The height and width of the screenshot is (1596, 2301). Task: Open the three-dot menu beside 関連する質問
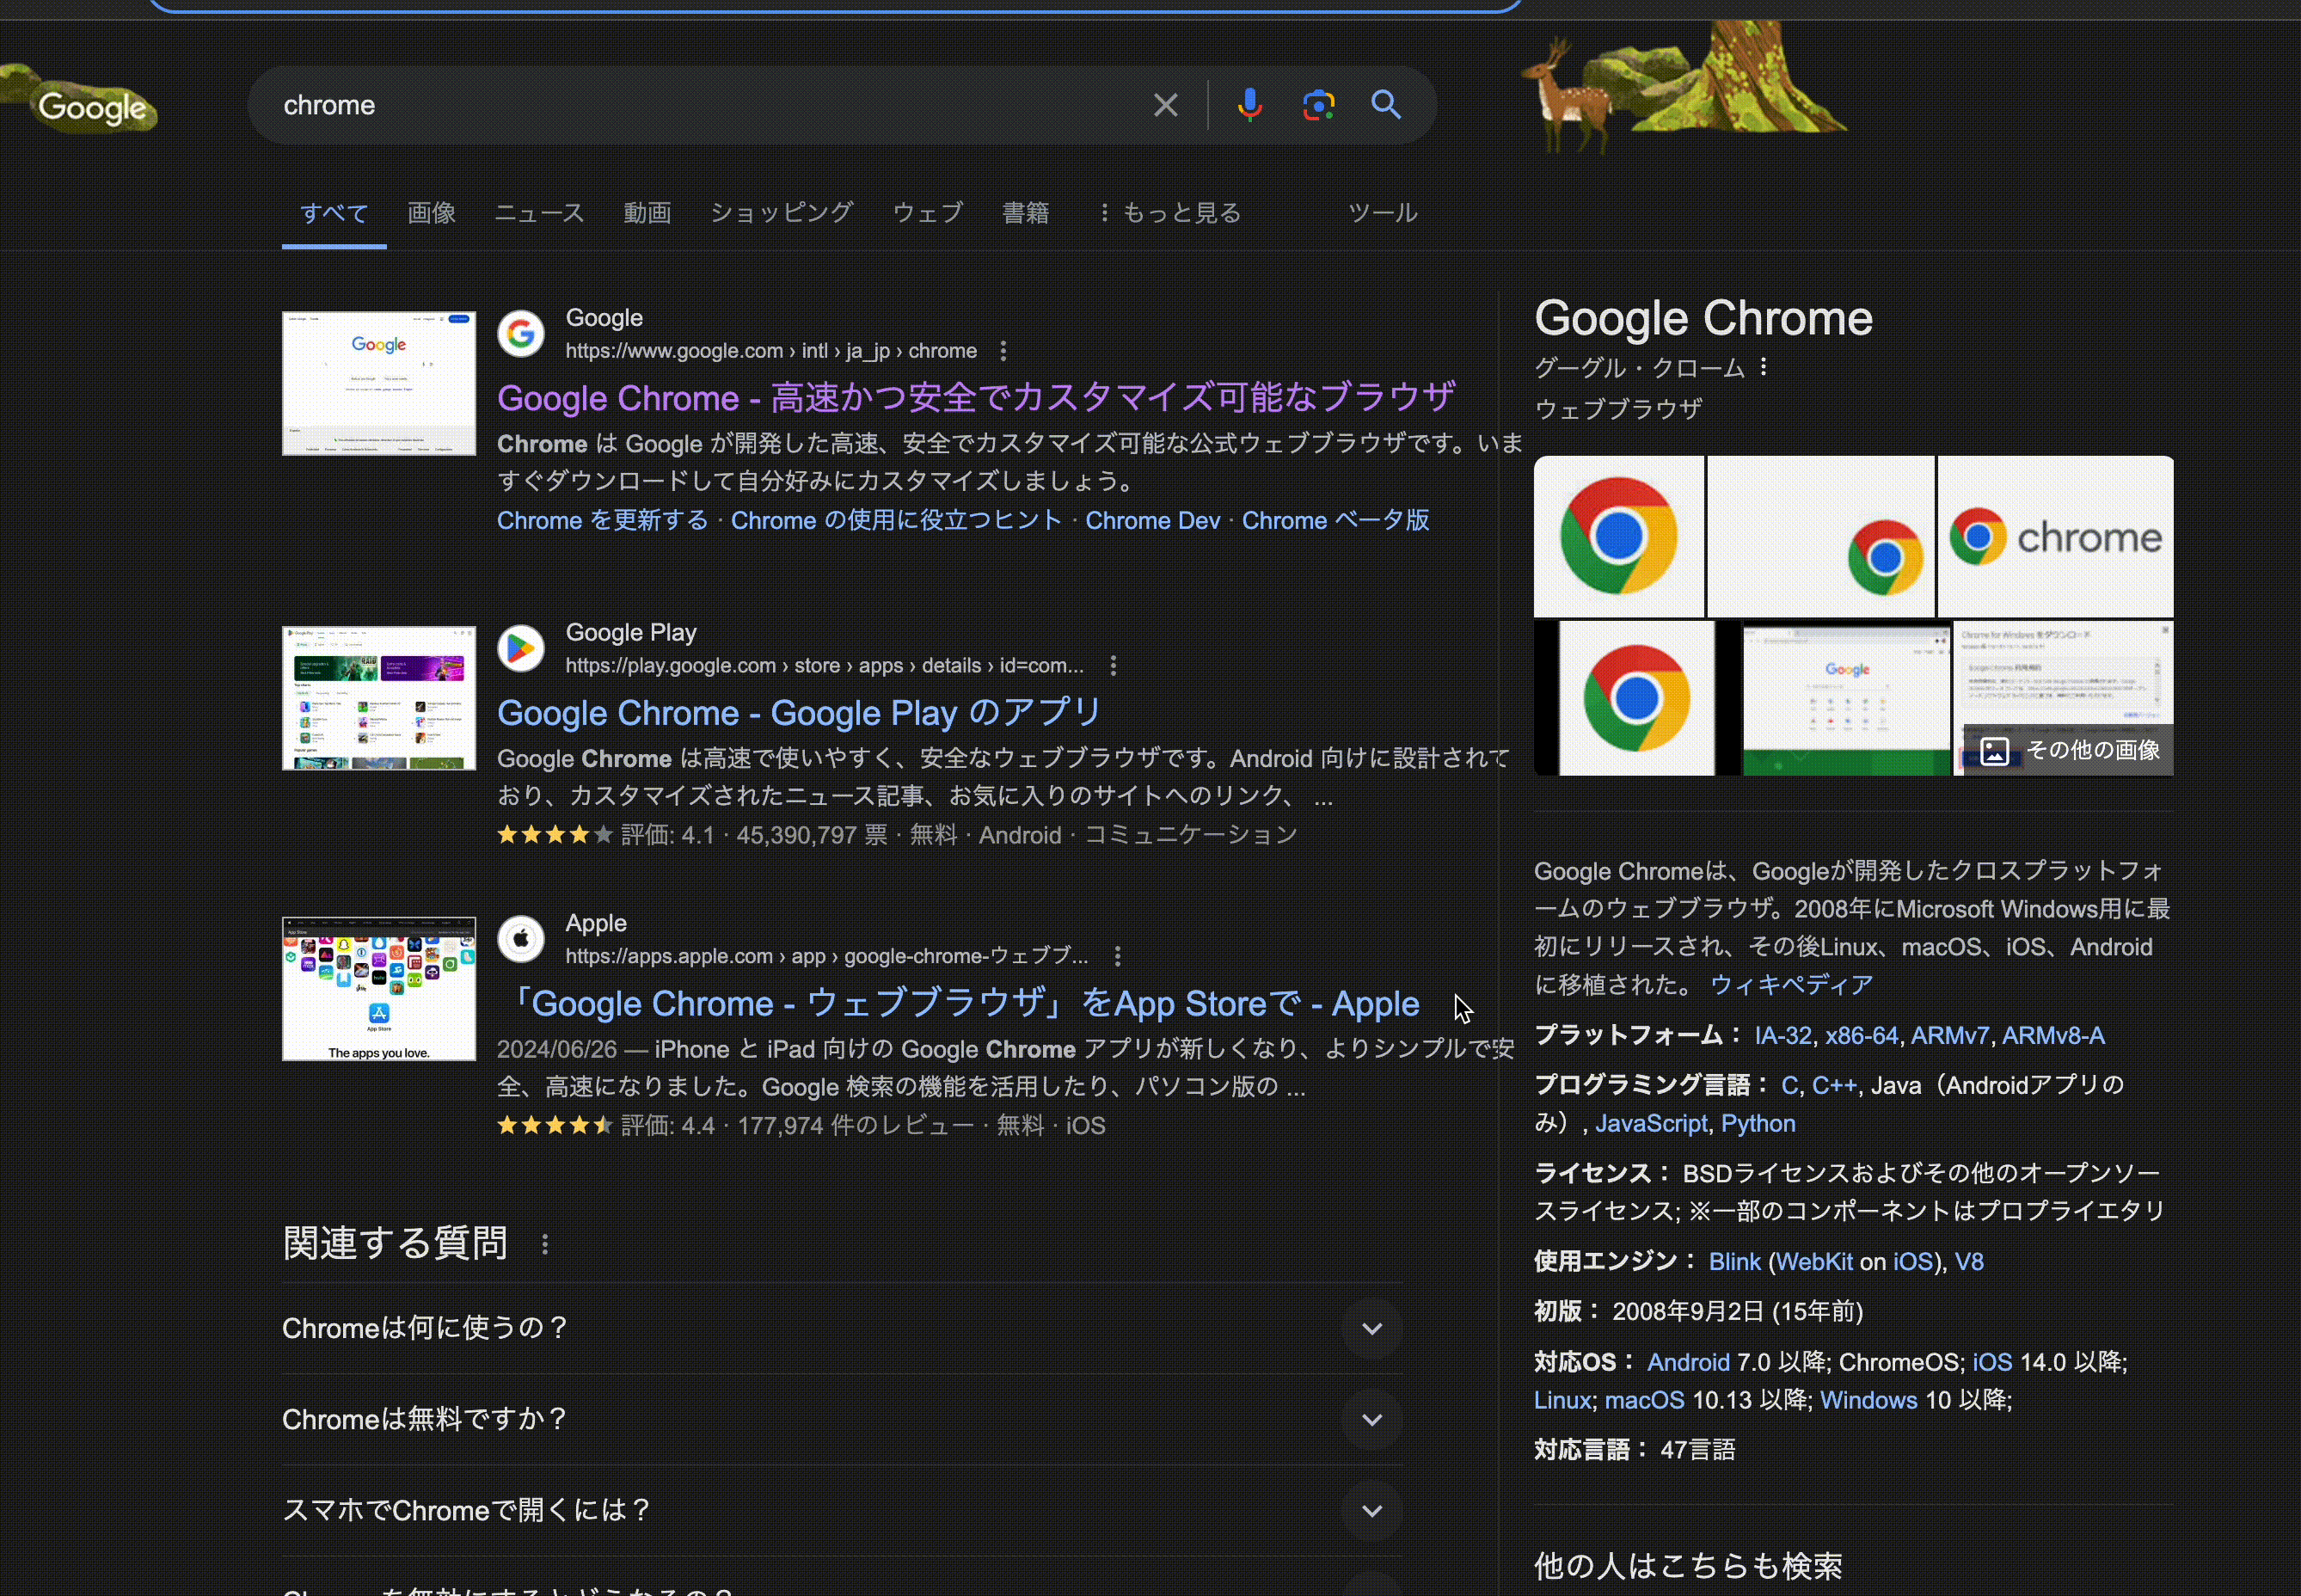[545, 1245]
